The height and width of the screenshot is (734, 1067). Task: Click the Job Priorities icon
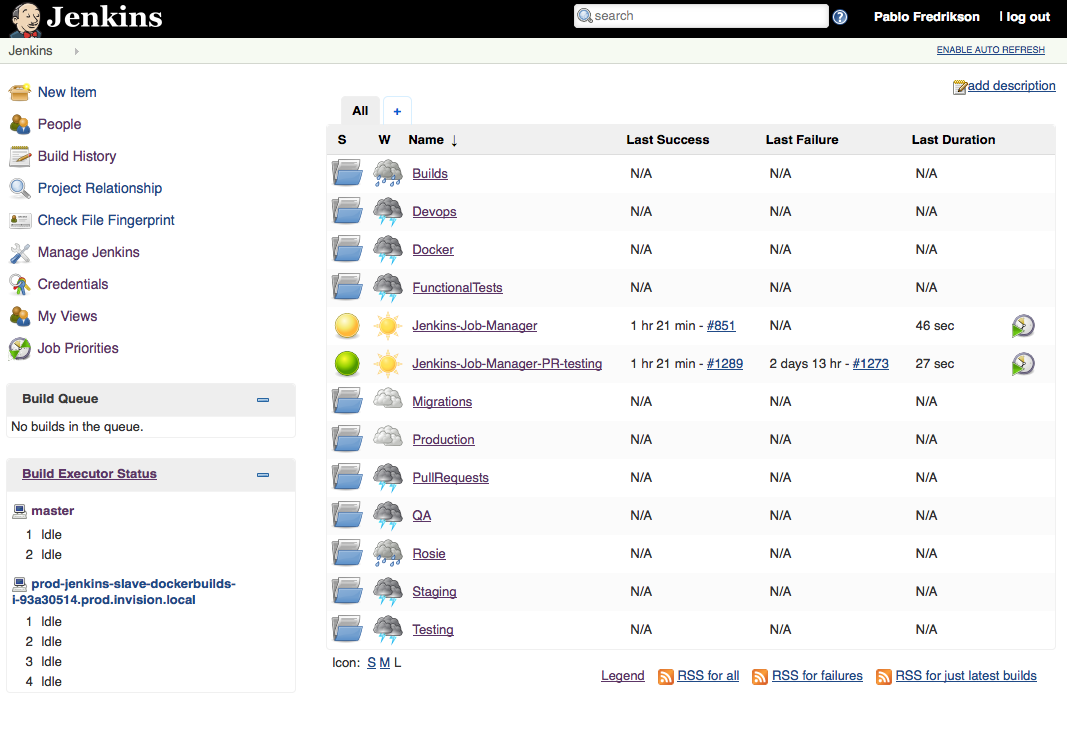pyautogui.click(x=20, y=348)
